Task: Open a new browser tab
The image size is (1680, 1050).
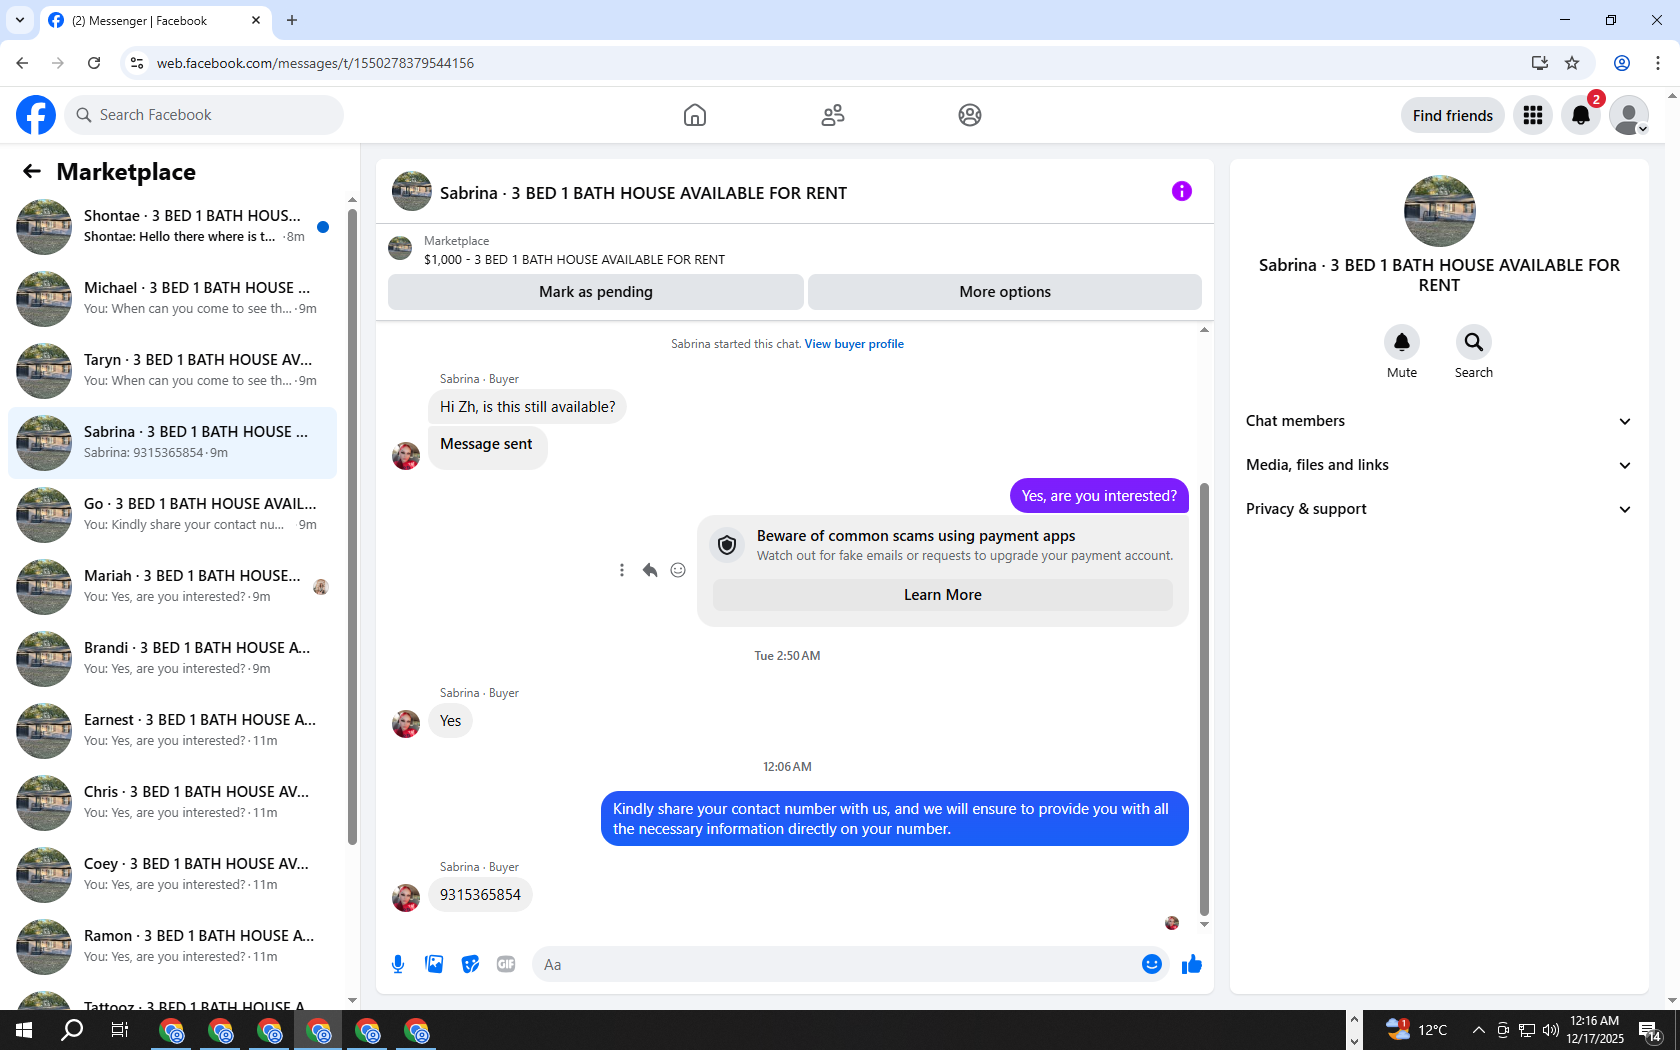Action: [x=292, y=20]
